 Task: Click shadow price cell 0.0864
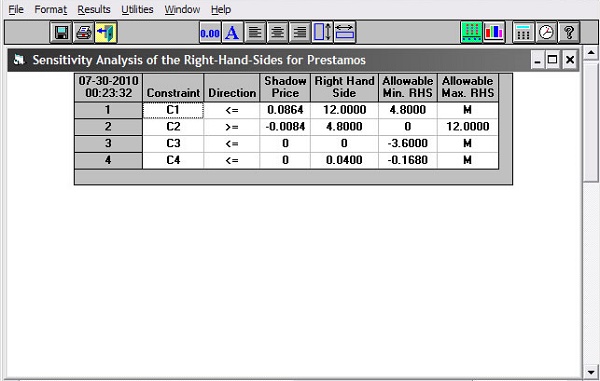(285, 110)
